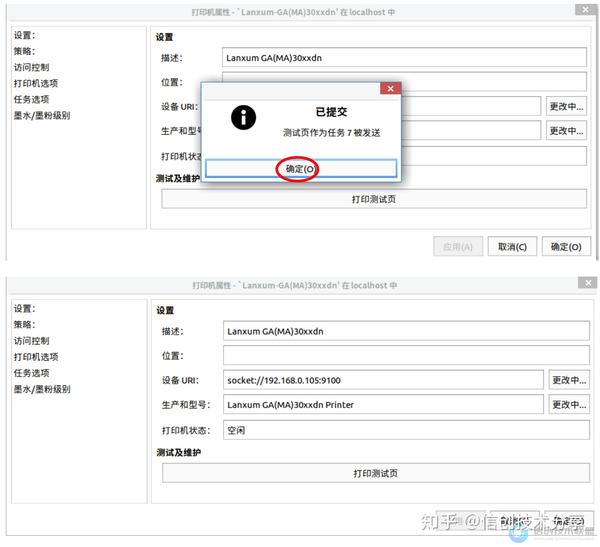This screenshot has width=600, height=547.
Task: Confirm the test page submitted dialog
Action: (301, 168)
